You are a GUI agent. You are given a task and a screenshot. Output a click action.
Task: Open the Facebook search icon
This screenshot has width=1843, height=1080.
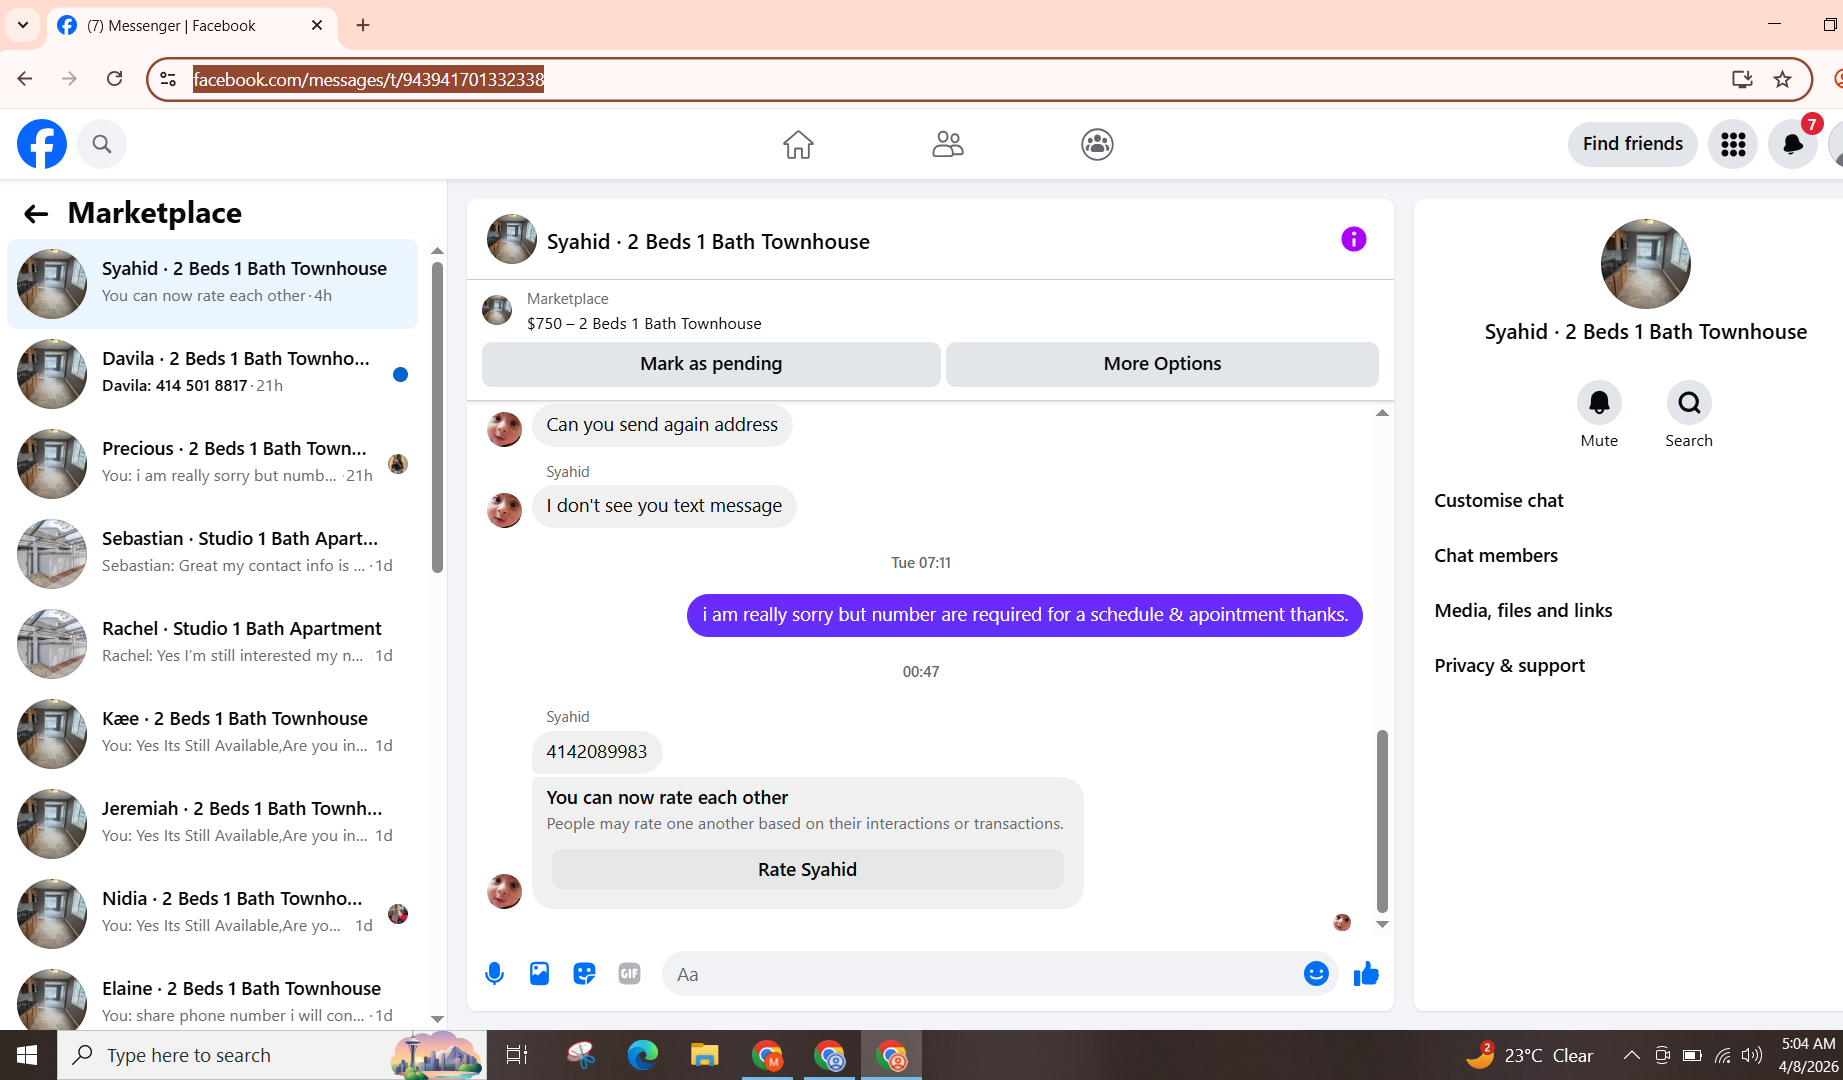point(102,144)
